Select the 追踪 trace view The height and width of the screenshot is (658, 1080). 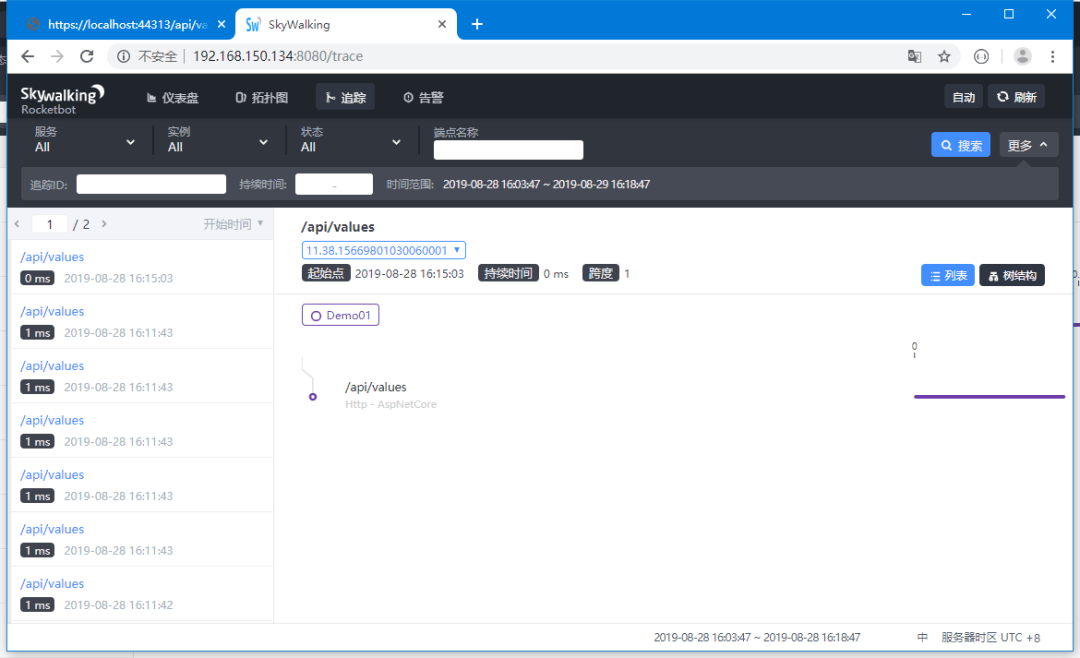[344, 96]
